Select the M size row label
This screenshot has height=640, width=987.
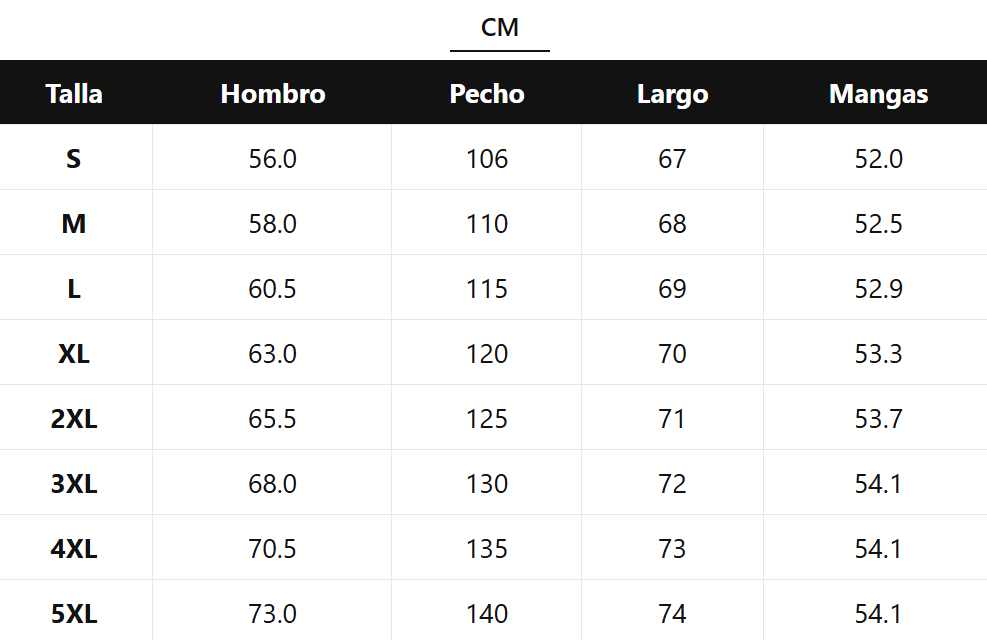tap(74, 224)
